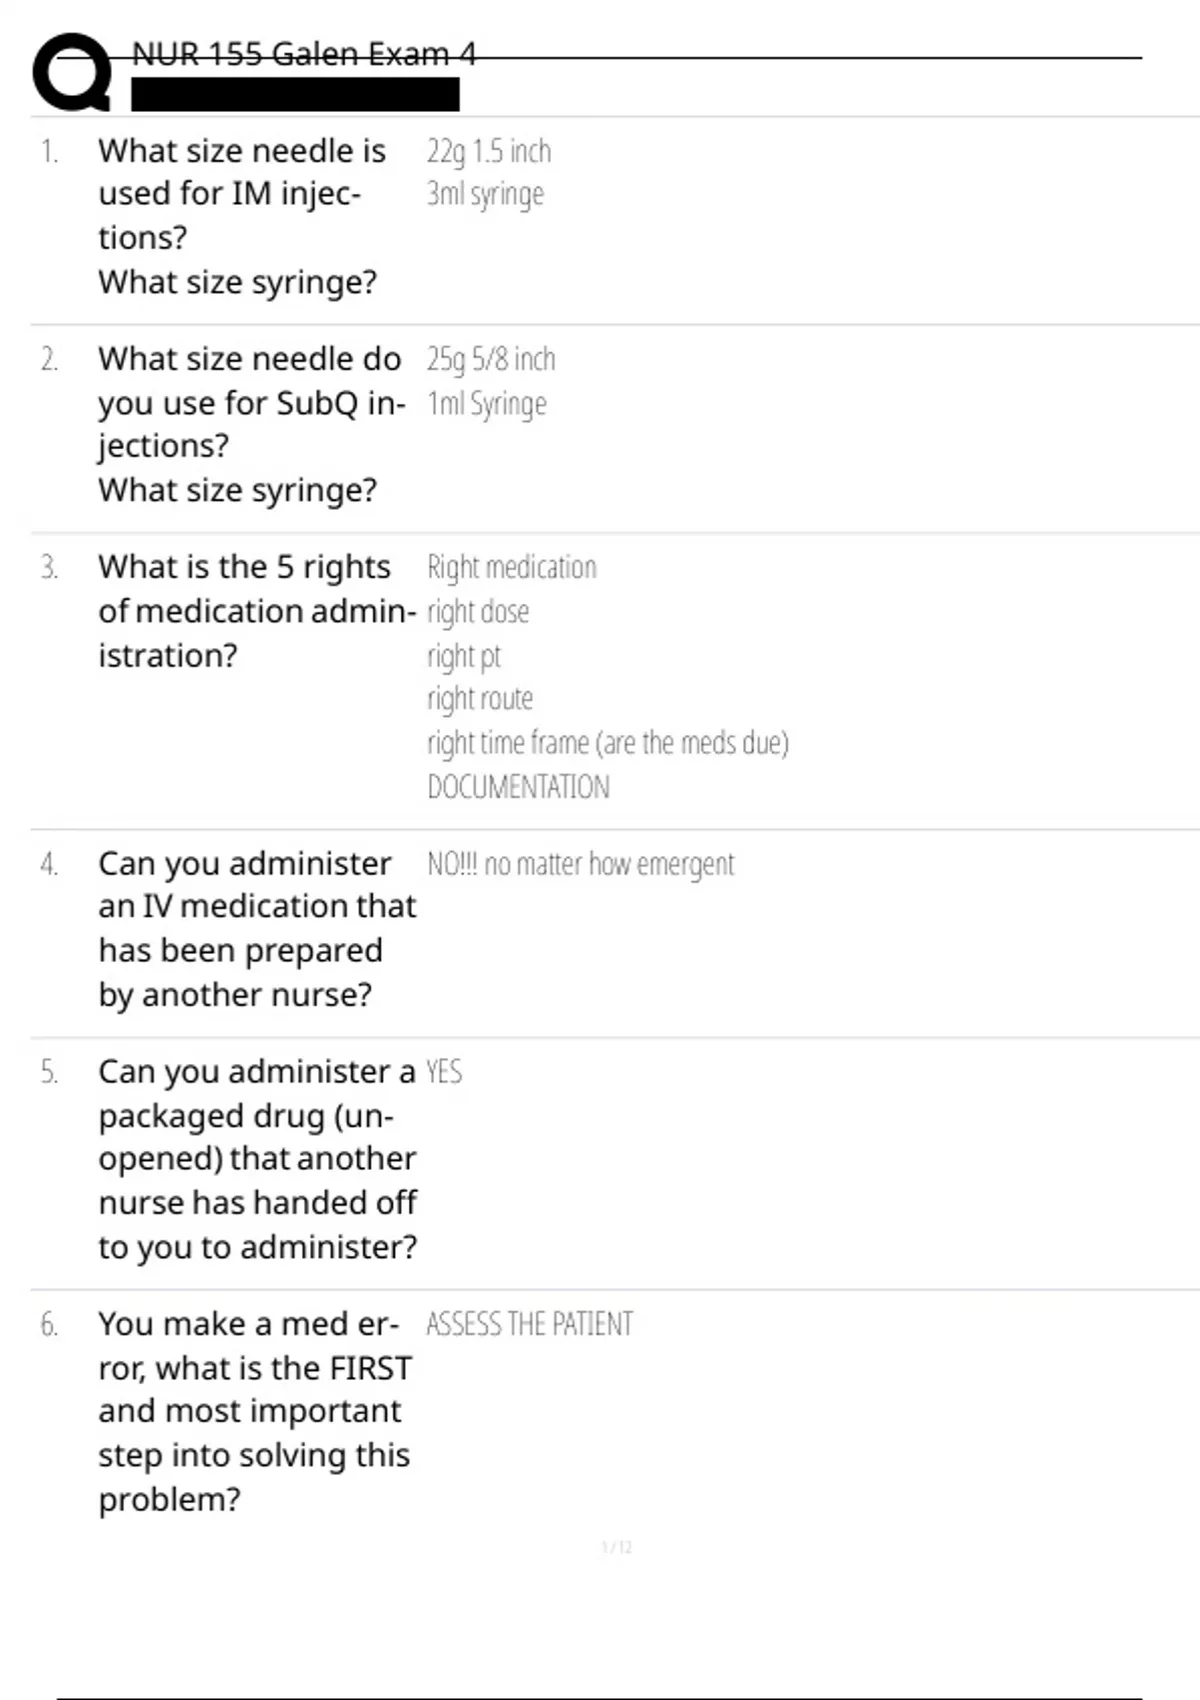Click the 'Right medication' answer line
Screen dimensions: 1200x1700
511,567
